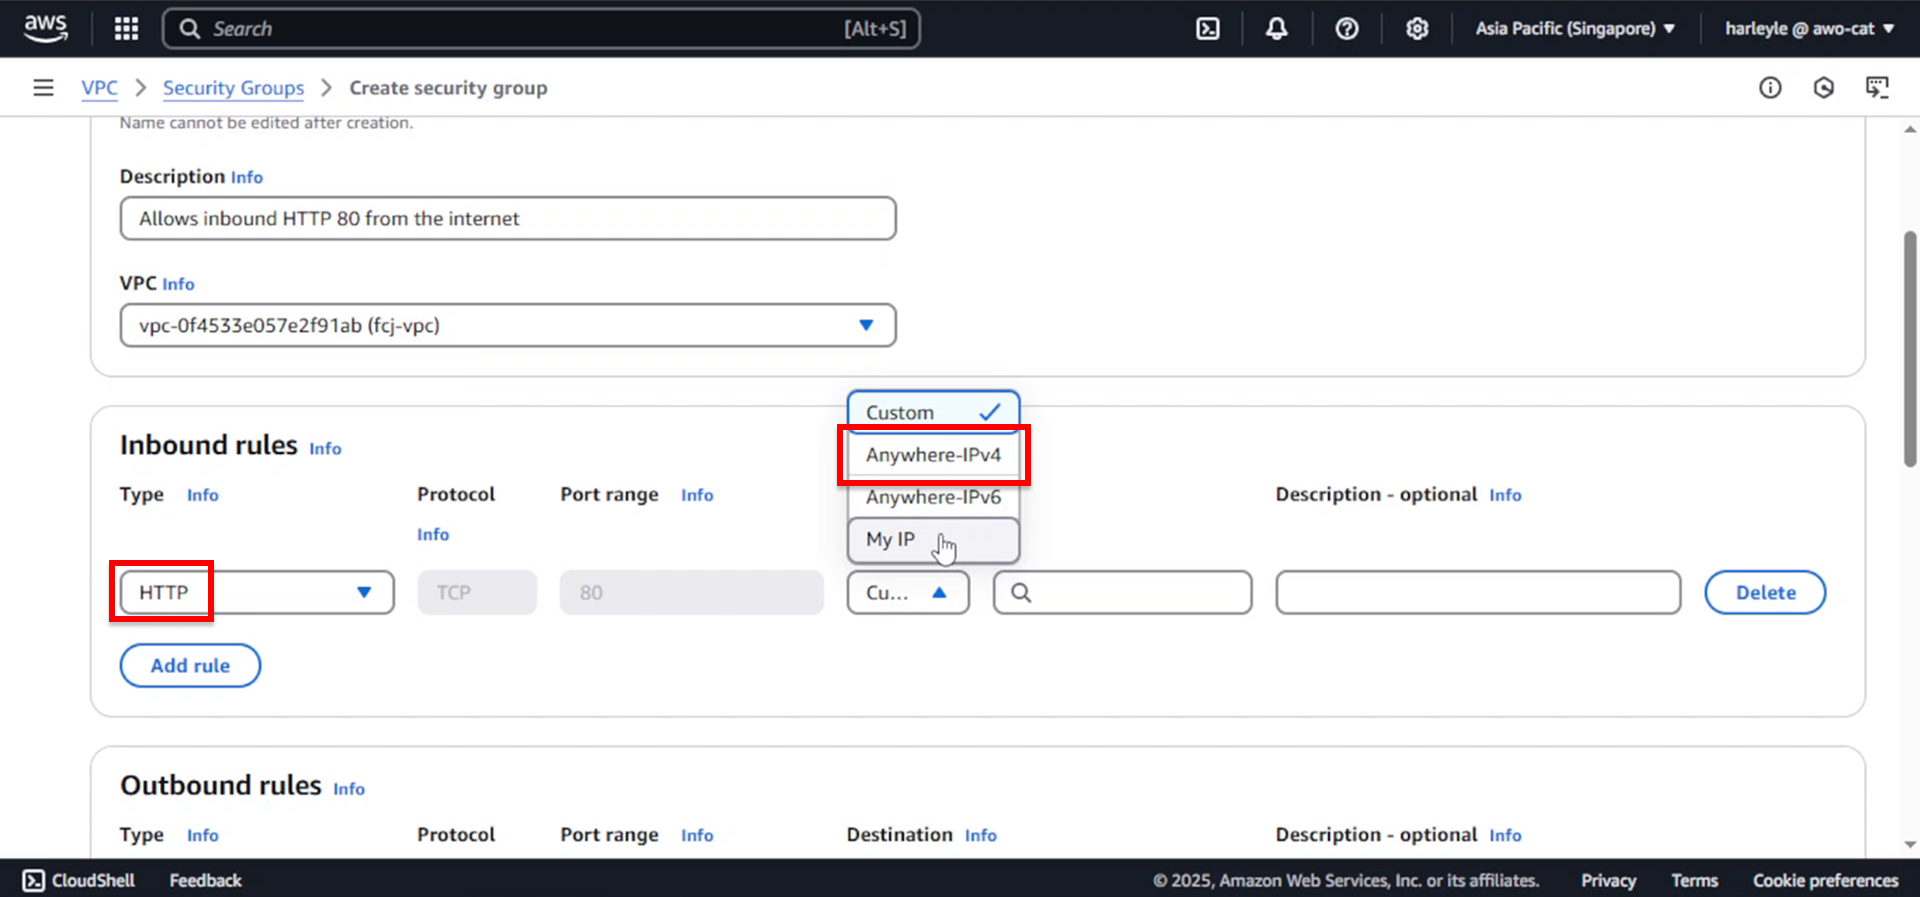Open the notifications bell

coord(1277,28)
